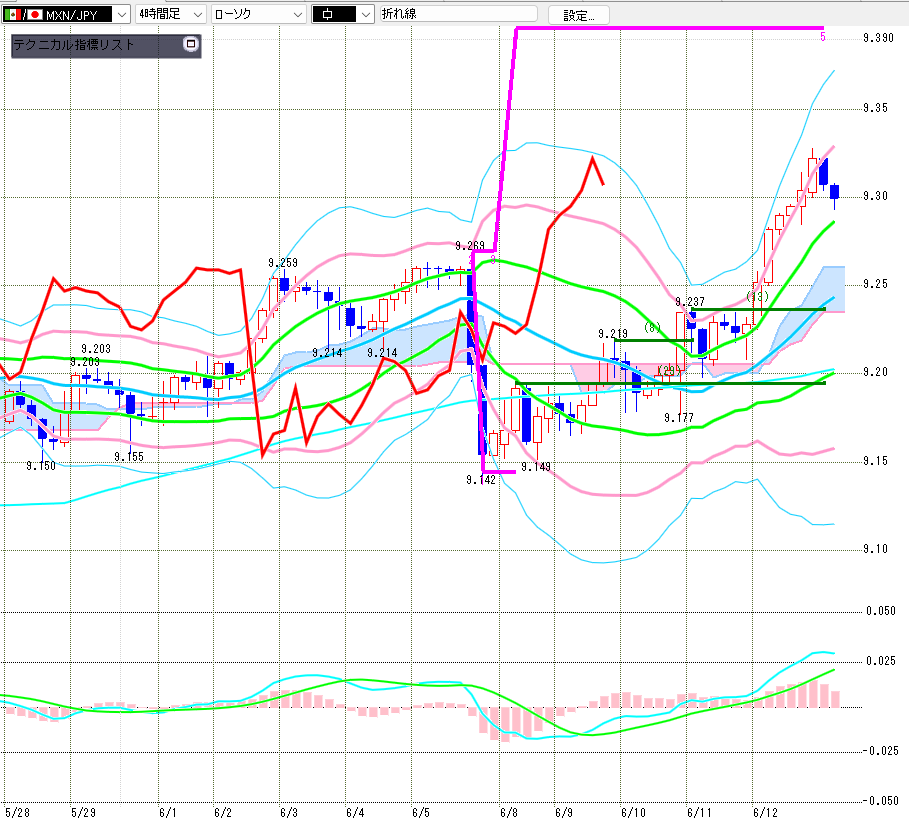This screenshot has height=822, width=909.
Task: Click the 9.219 price label
Action: point(613,334)
